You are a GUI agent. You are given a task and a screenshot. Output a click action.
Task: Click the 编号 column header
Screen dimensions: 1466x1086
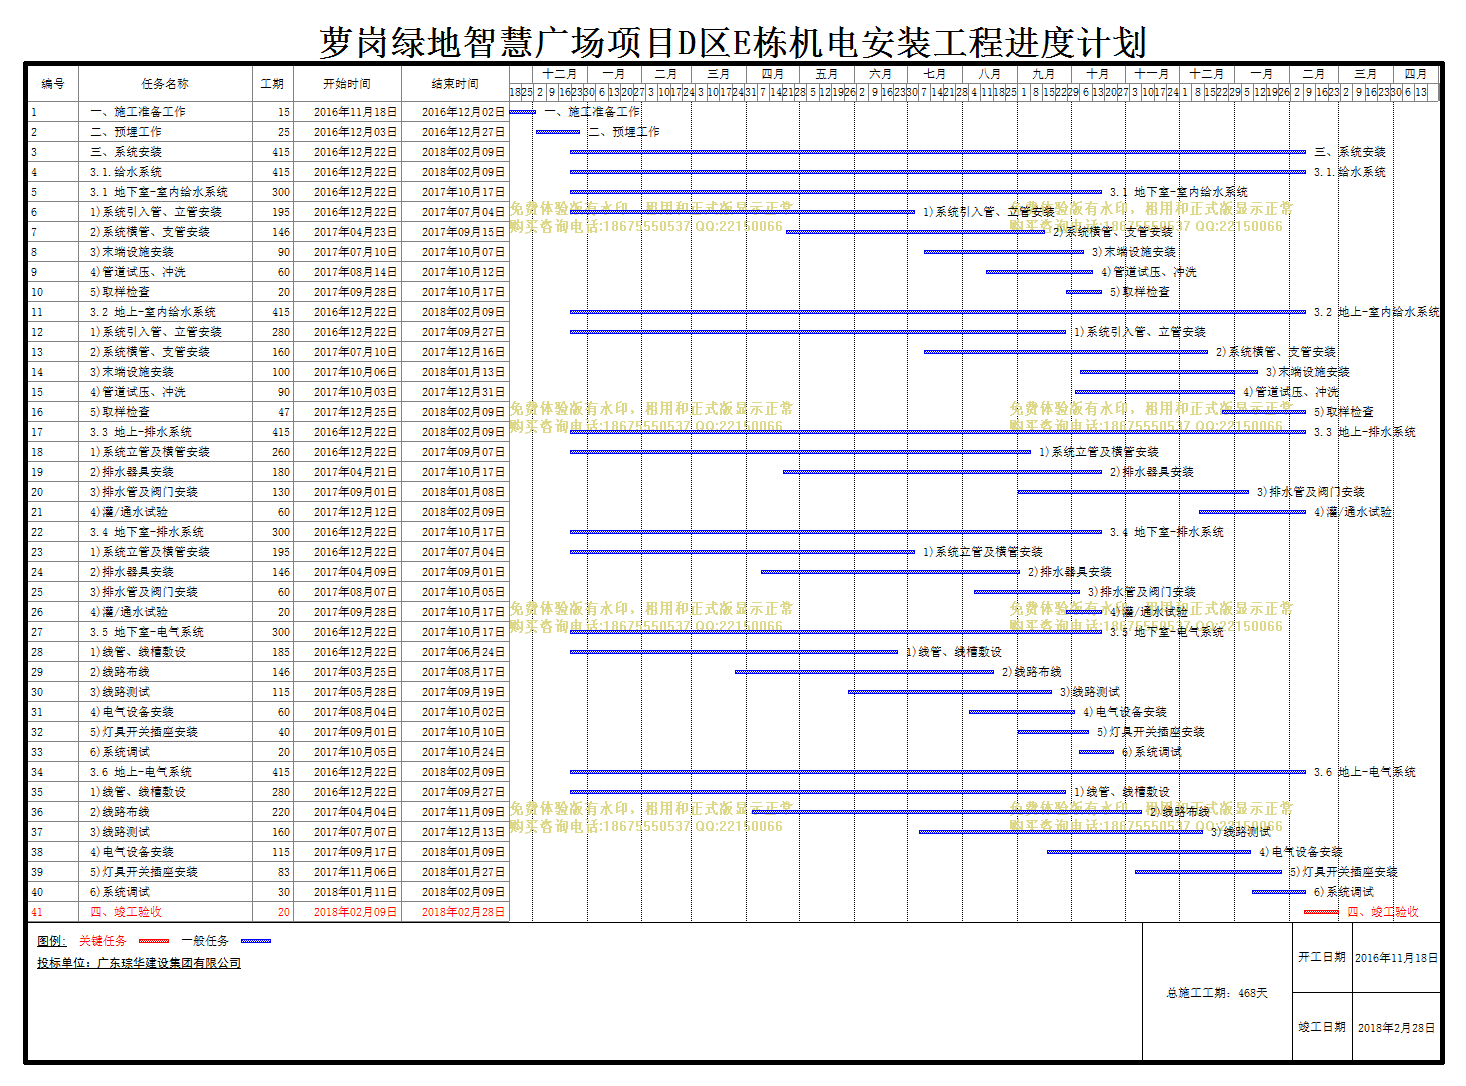pos(53,84)
